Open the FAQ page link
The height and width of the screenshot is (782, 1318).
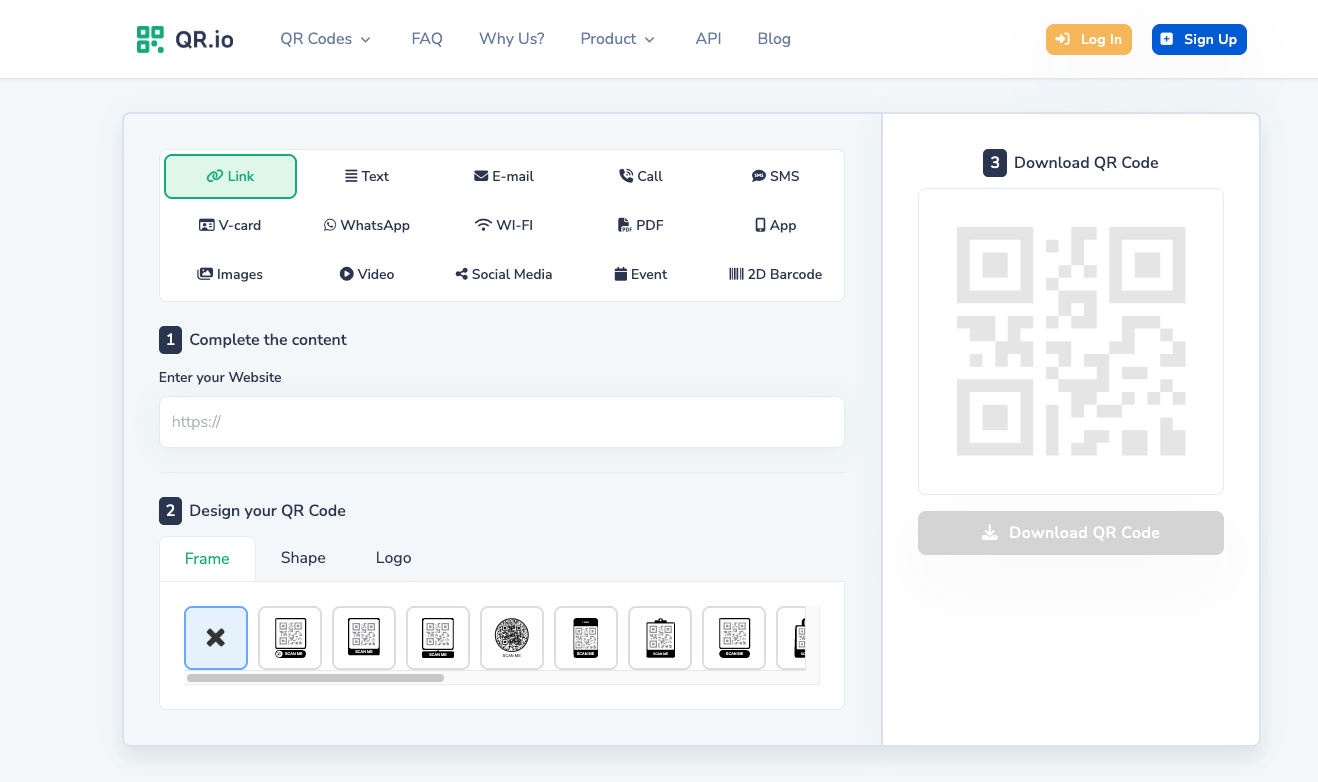pos(427,39)
